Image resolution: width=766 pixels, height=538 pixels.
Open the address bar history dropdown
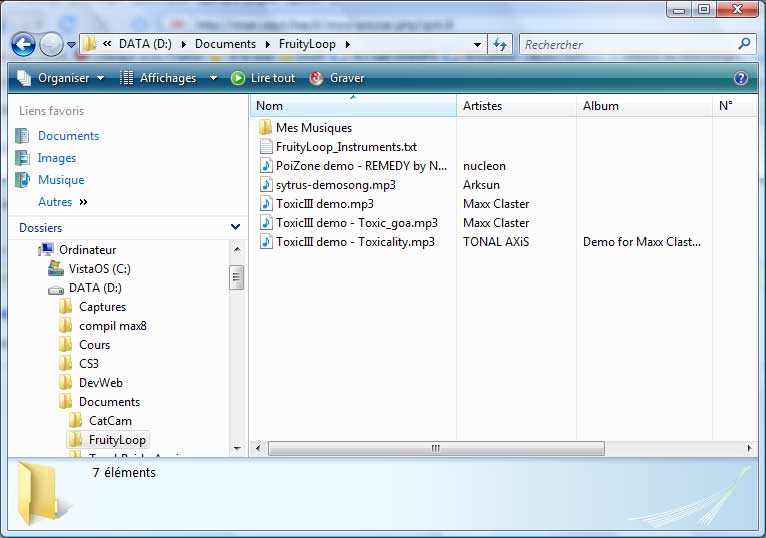click(477, 44)
